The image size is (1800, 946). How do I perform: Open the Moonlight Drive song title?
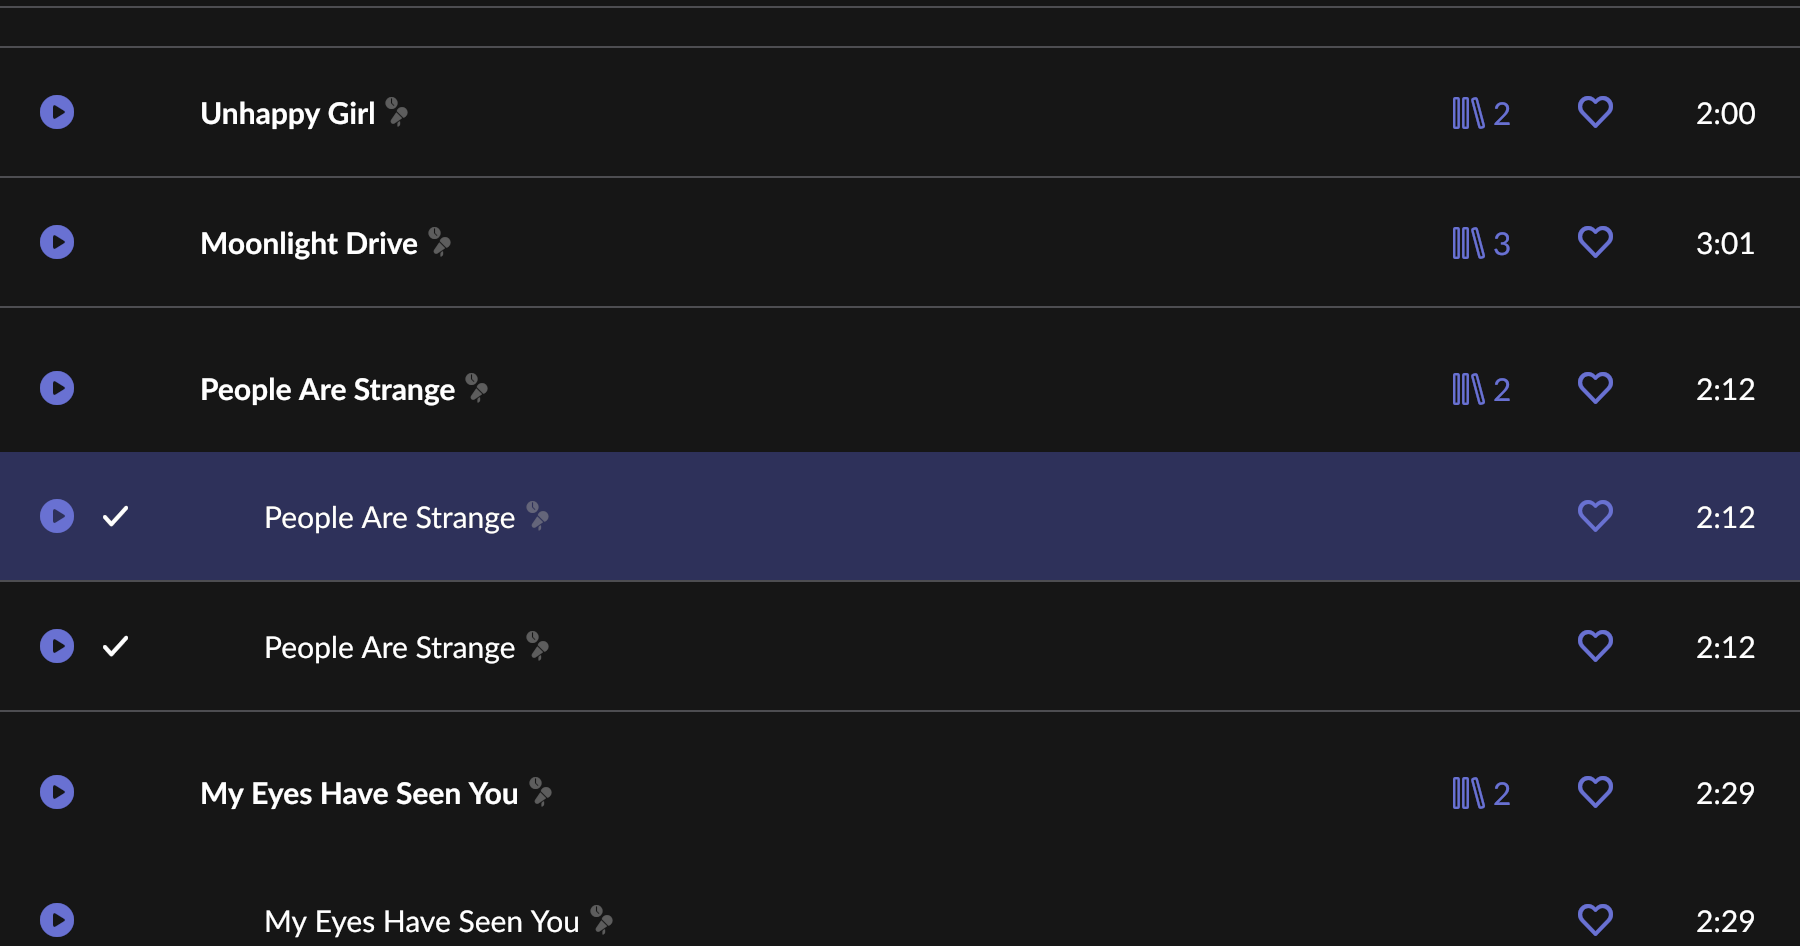click(309, 243)
